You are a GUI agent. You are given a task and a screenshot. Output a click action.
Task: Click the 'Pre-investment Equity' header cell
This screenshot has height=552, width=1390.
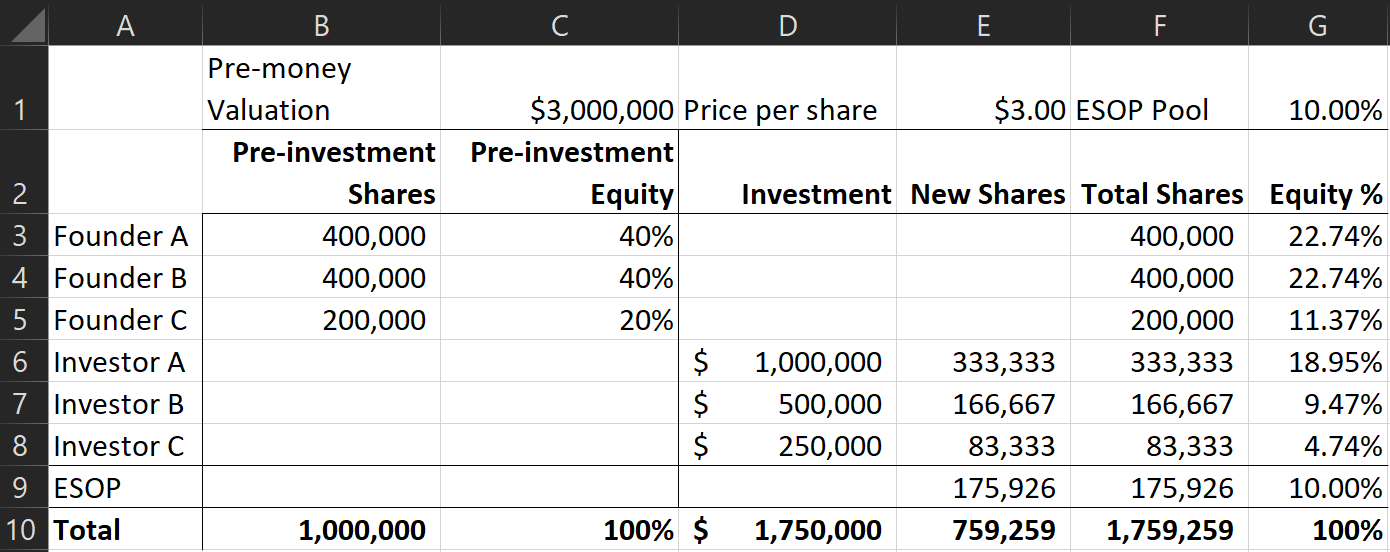559,172
